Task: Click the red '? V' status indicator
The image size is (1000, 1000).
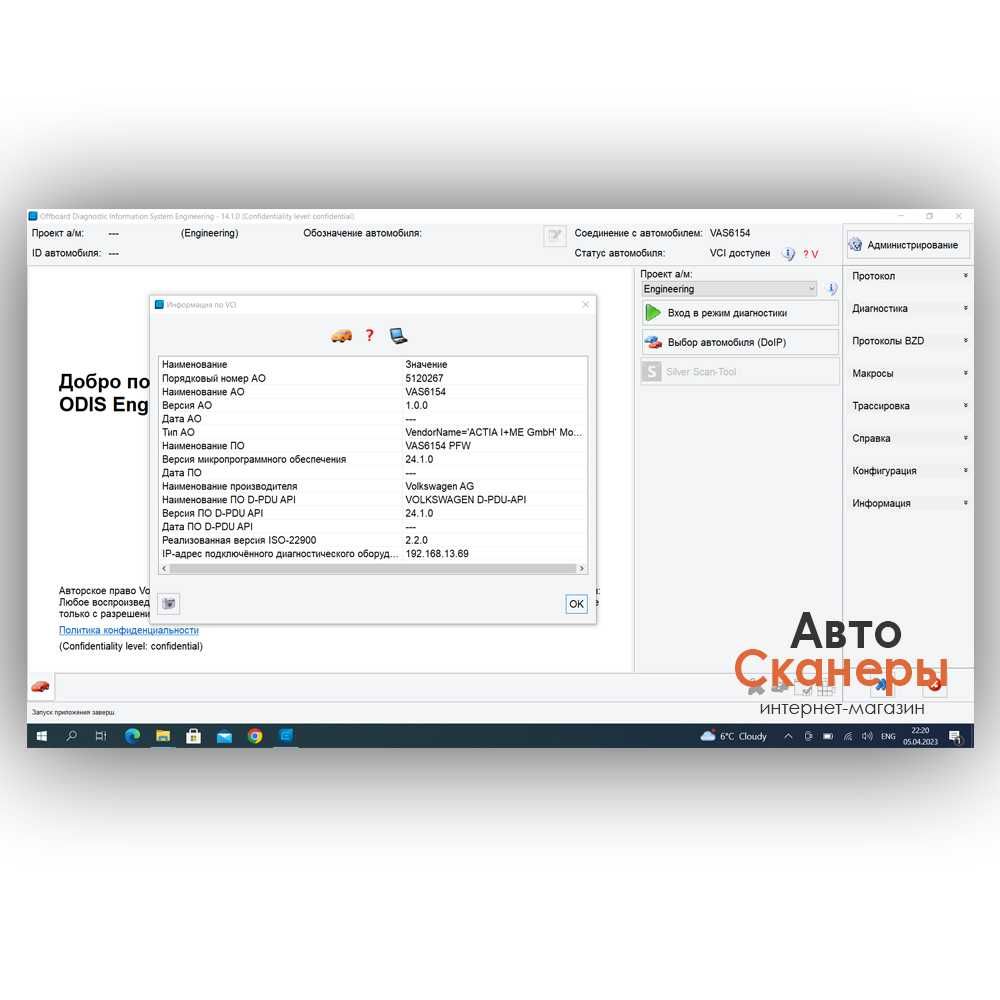Action: click(811, 254)
